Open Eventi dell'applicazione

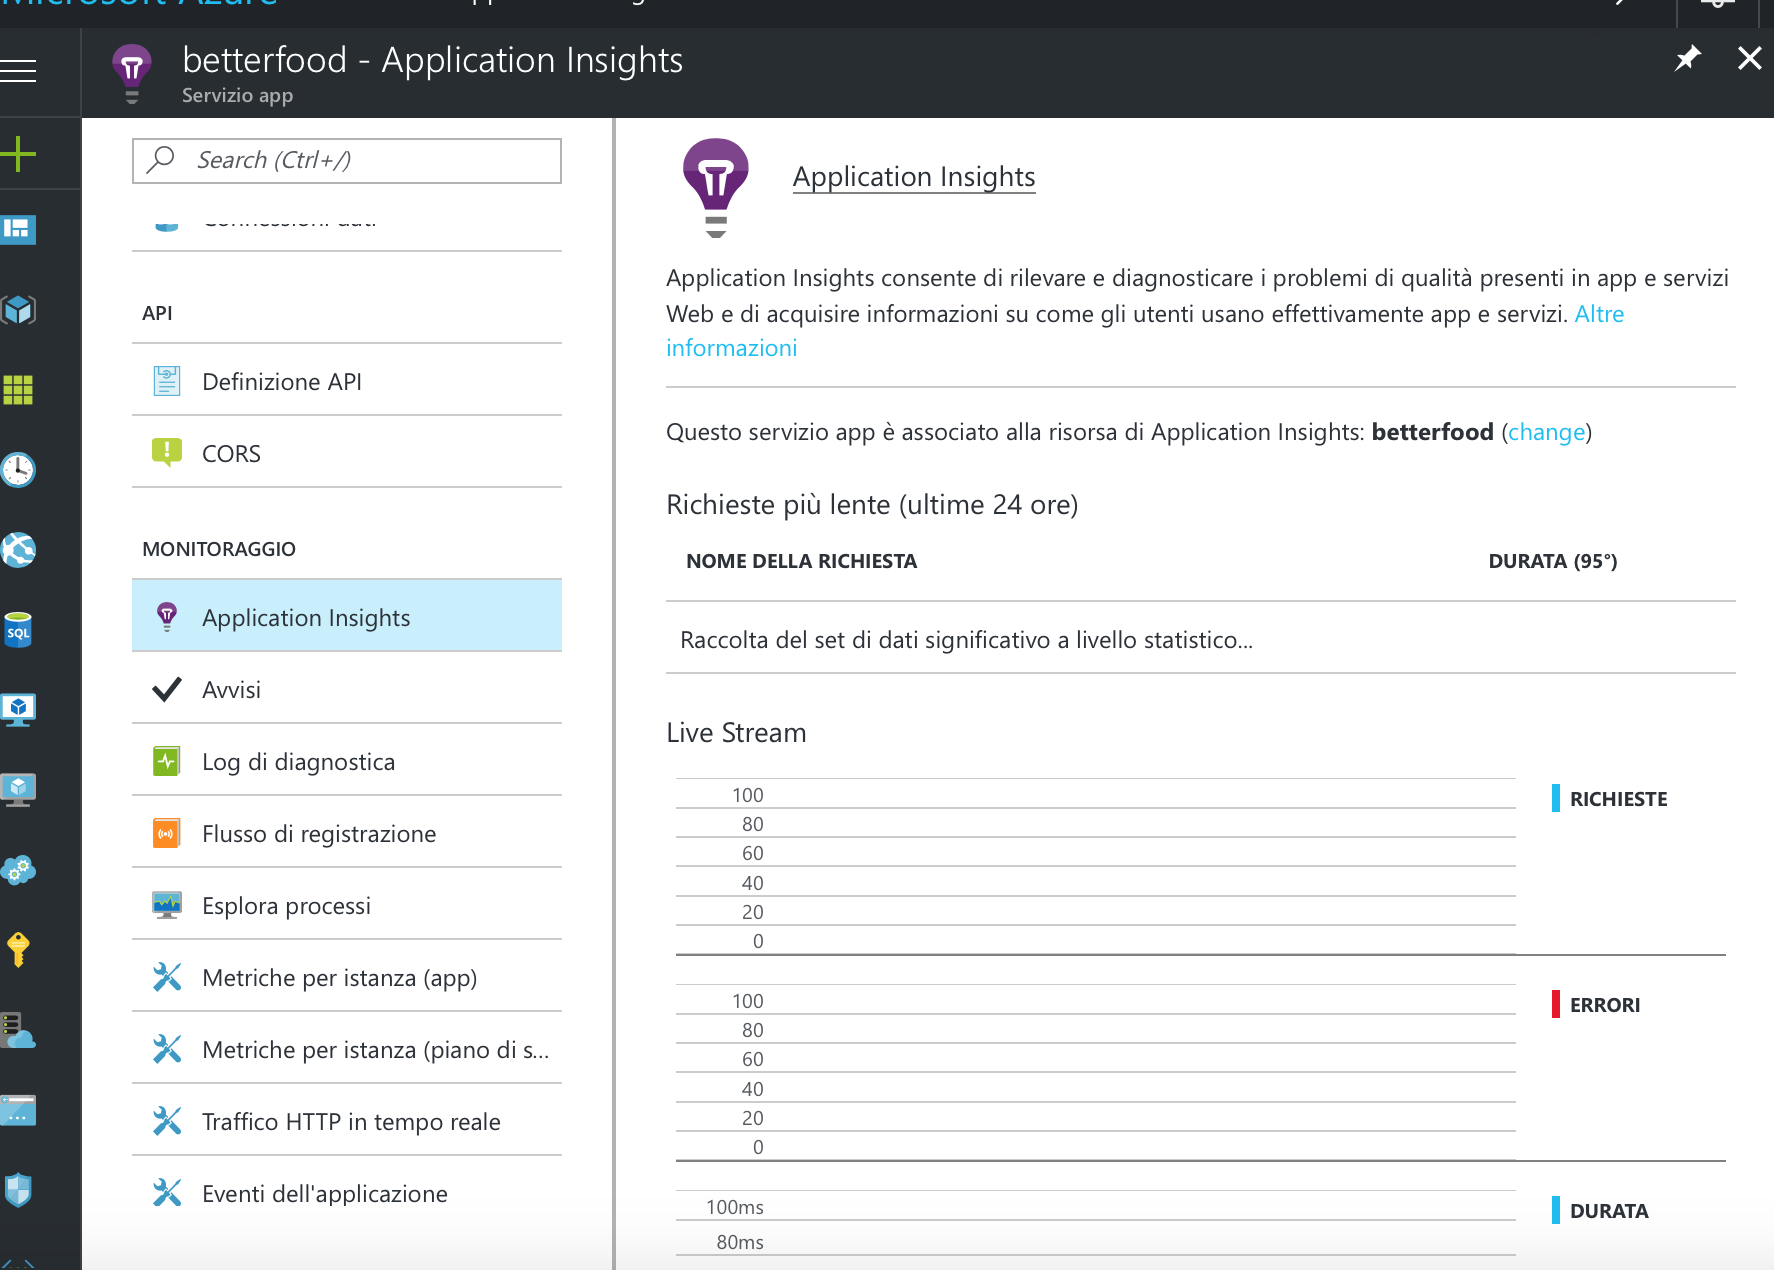tap(347, 1193)
